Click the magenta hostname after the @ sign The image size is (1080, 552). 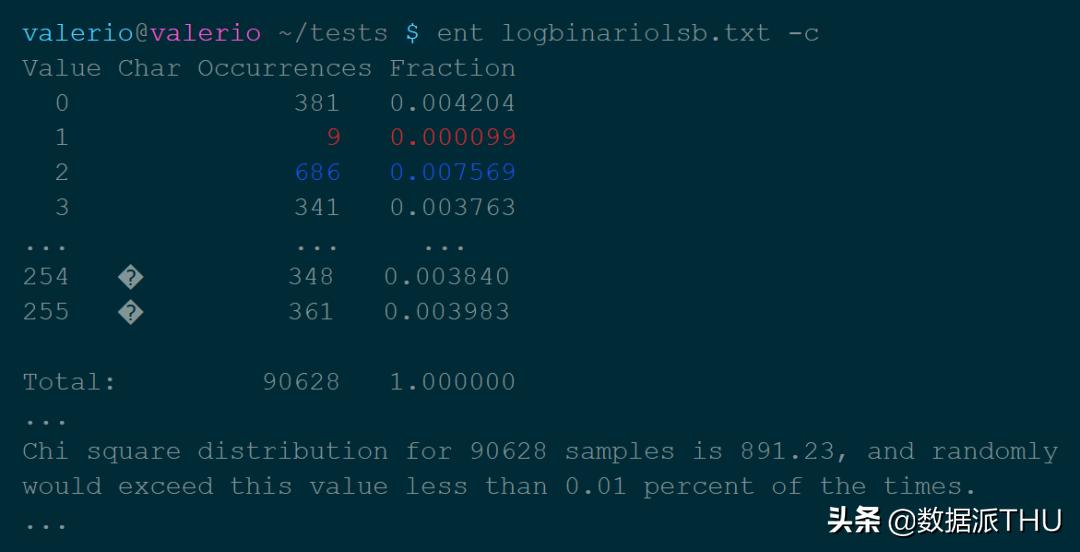(205, 33)
